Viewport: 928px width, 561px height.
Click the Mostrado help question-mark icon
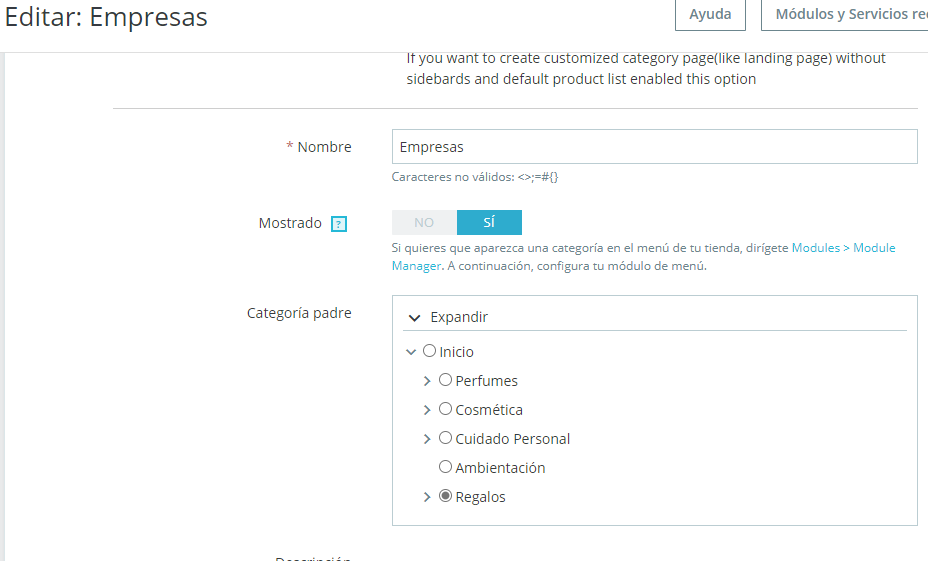coord(338,224)
